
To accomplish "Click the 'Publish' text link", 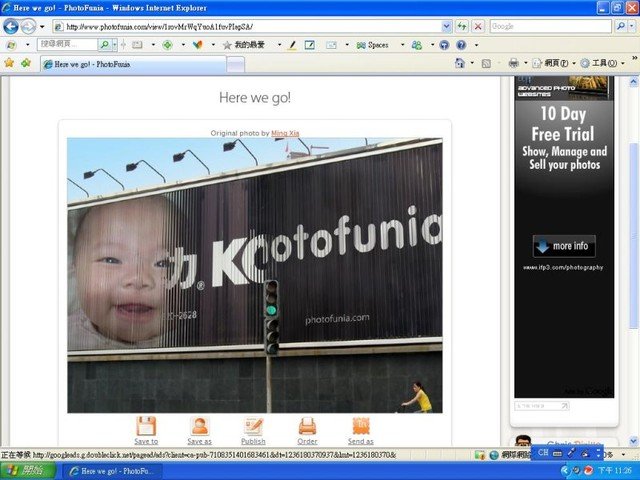I will pyautogui.click(x=253, y=441).
